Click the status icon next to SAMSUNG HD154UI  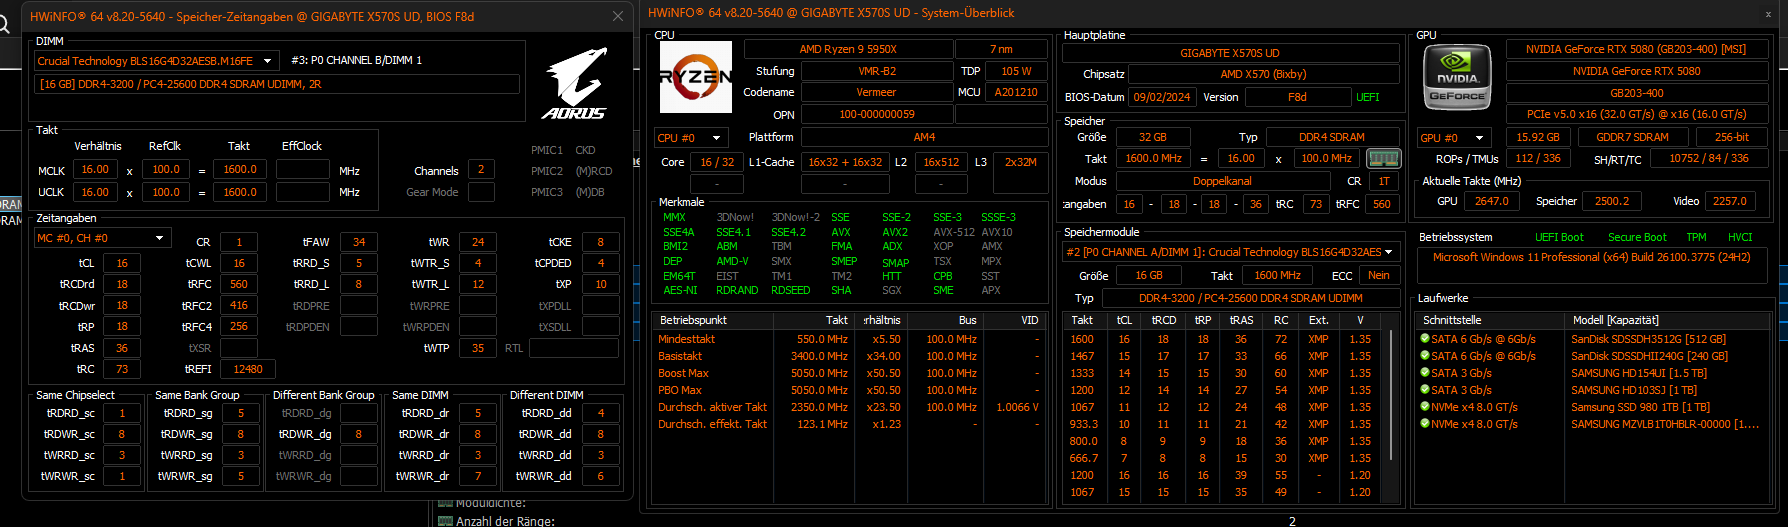click(x=1424, y=373)
